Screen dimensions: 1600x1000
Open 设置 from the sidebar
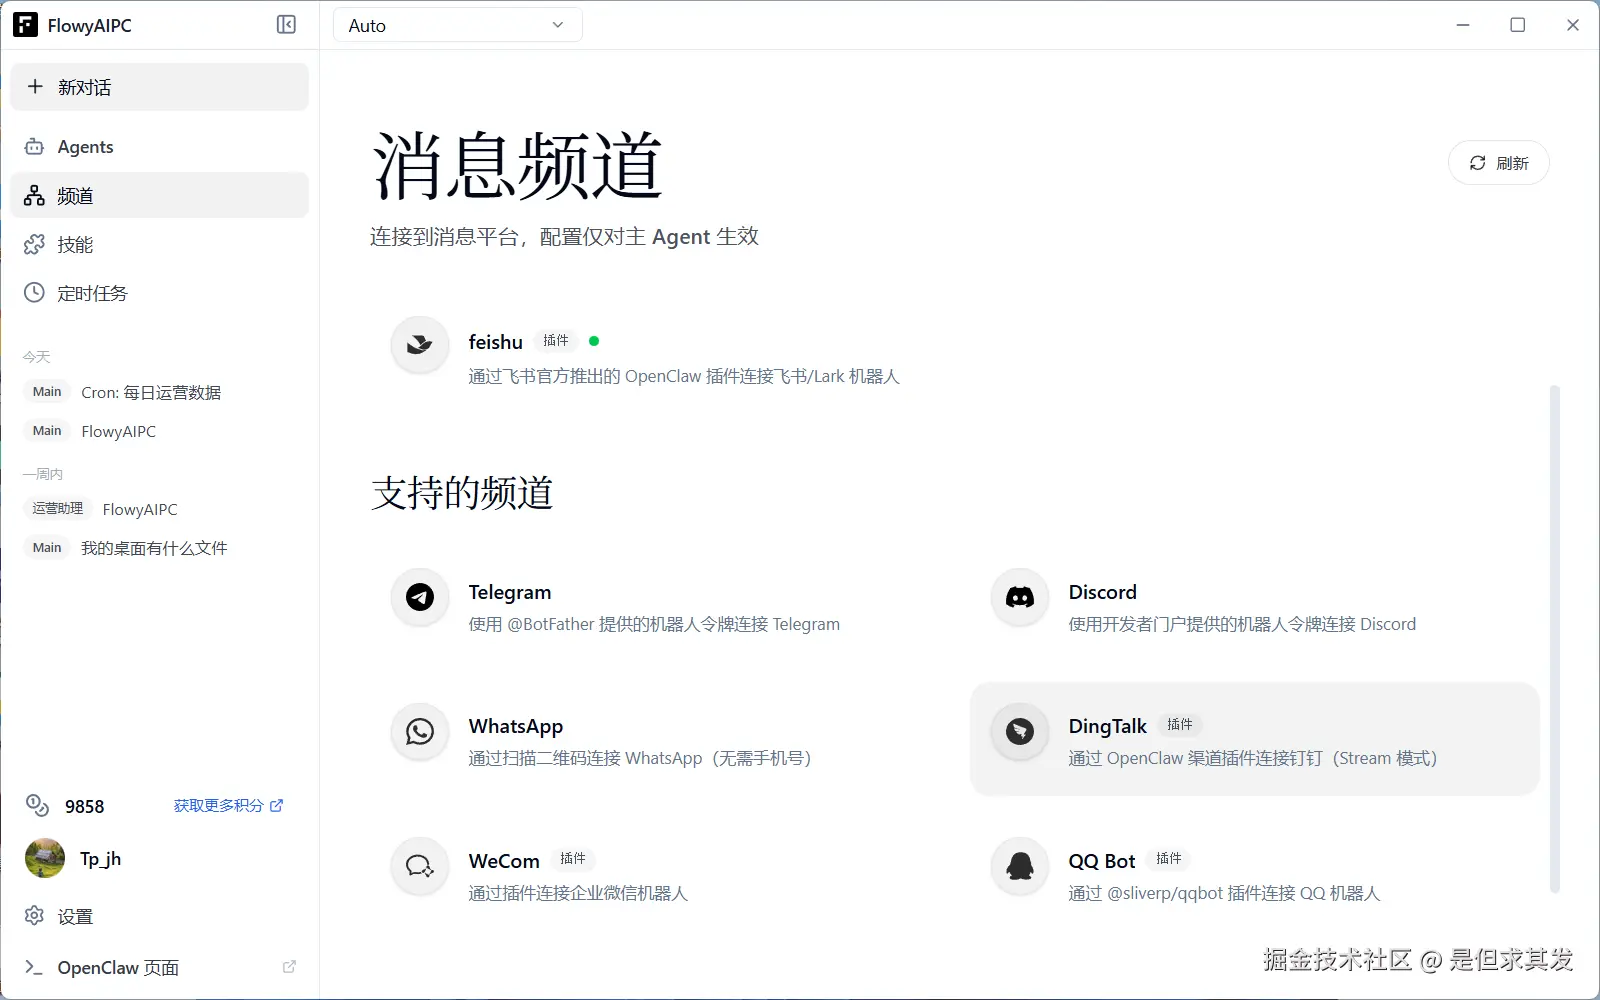click(x=75, y=915)
